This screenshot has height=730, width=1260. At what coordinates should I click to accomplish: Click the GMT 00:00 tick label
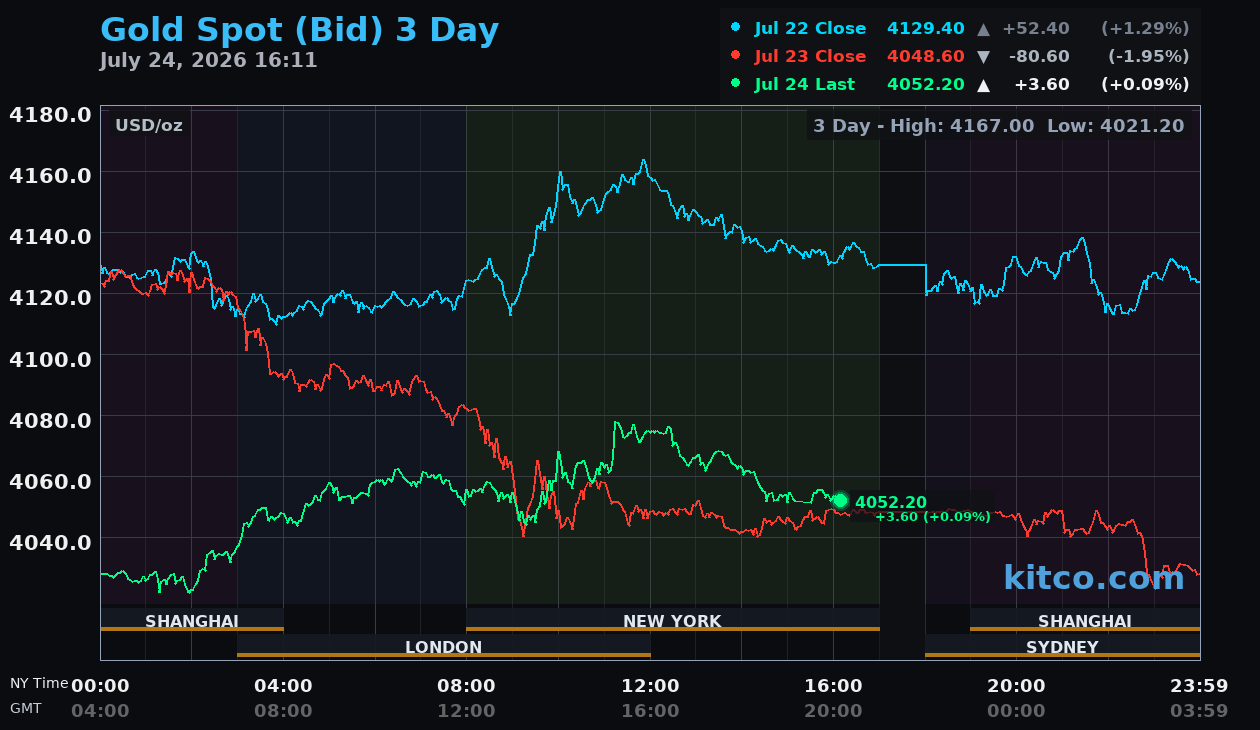point(1016,711)
